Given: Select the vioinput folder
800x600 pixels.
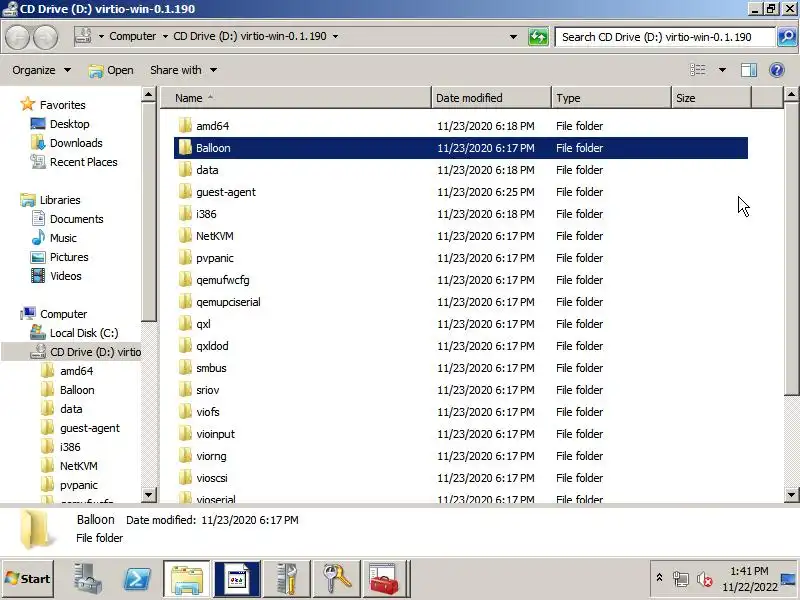Looking at the screenshot, I should pyautogui.click(x=461, y=434).
